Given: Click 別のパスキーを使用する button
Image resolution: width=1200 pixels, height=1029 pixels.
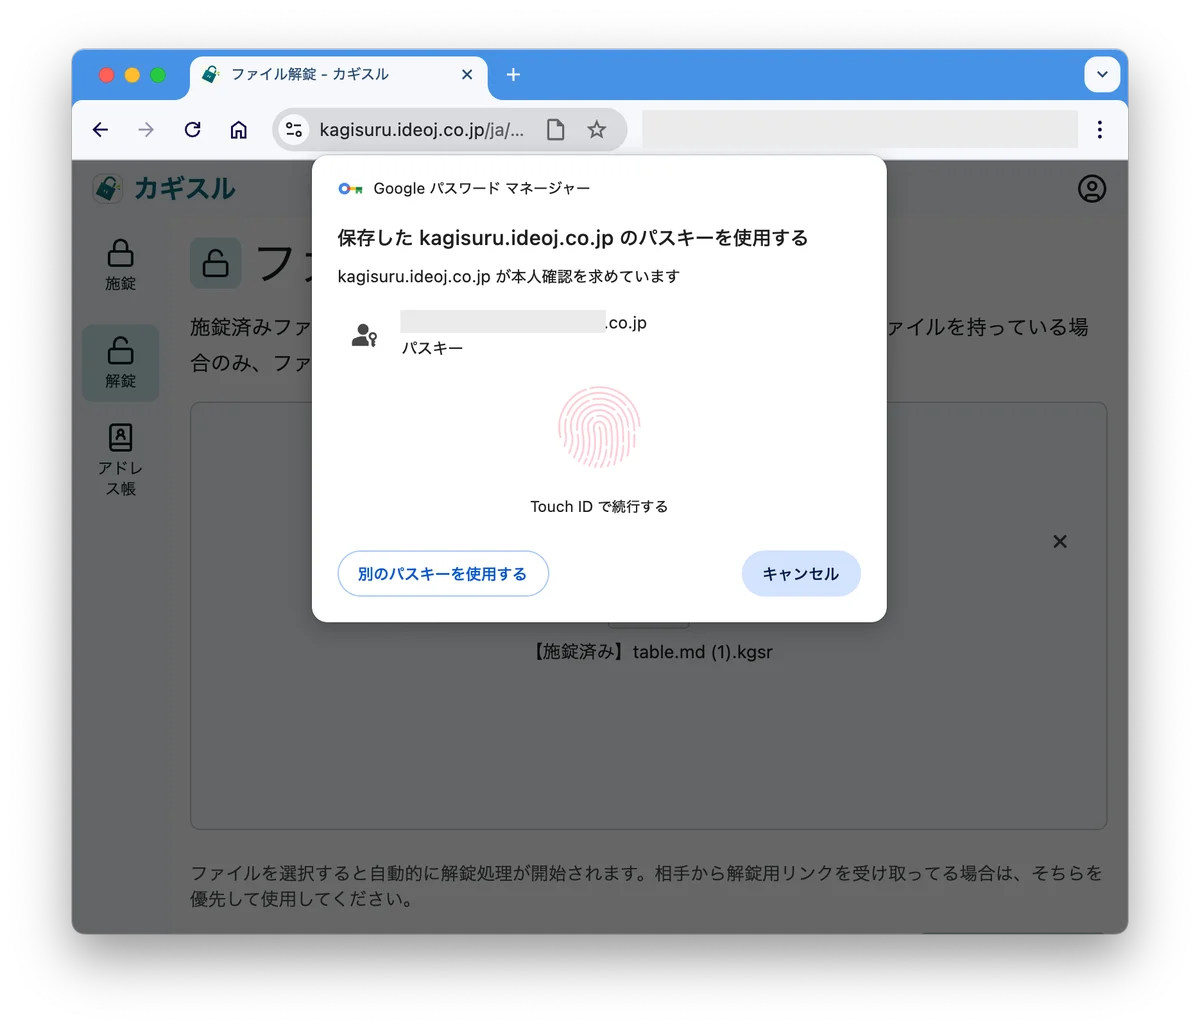Looking at the screenshot, I should tap(443, 574).
